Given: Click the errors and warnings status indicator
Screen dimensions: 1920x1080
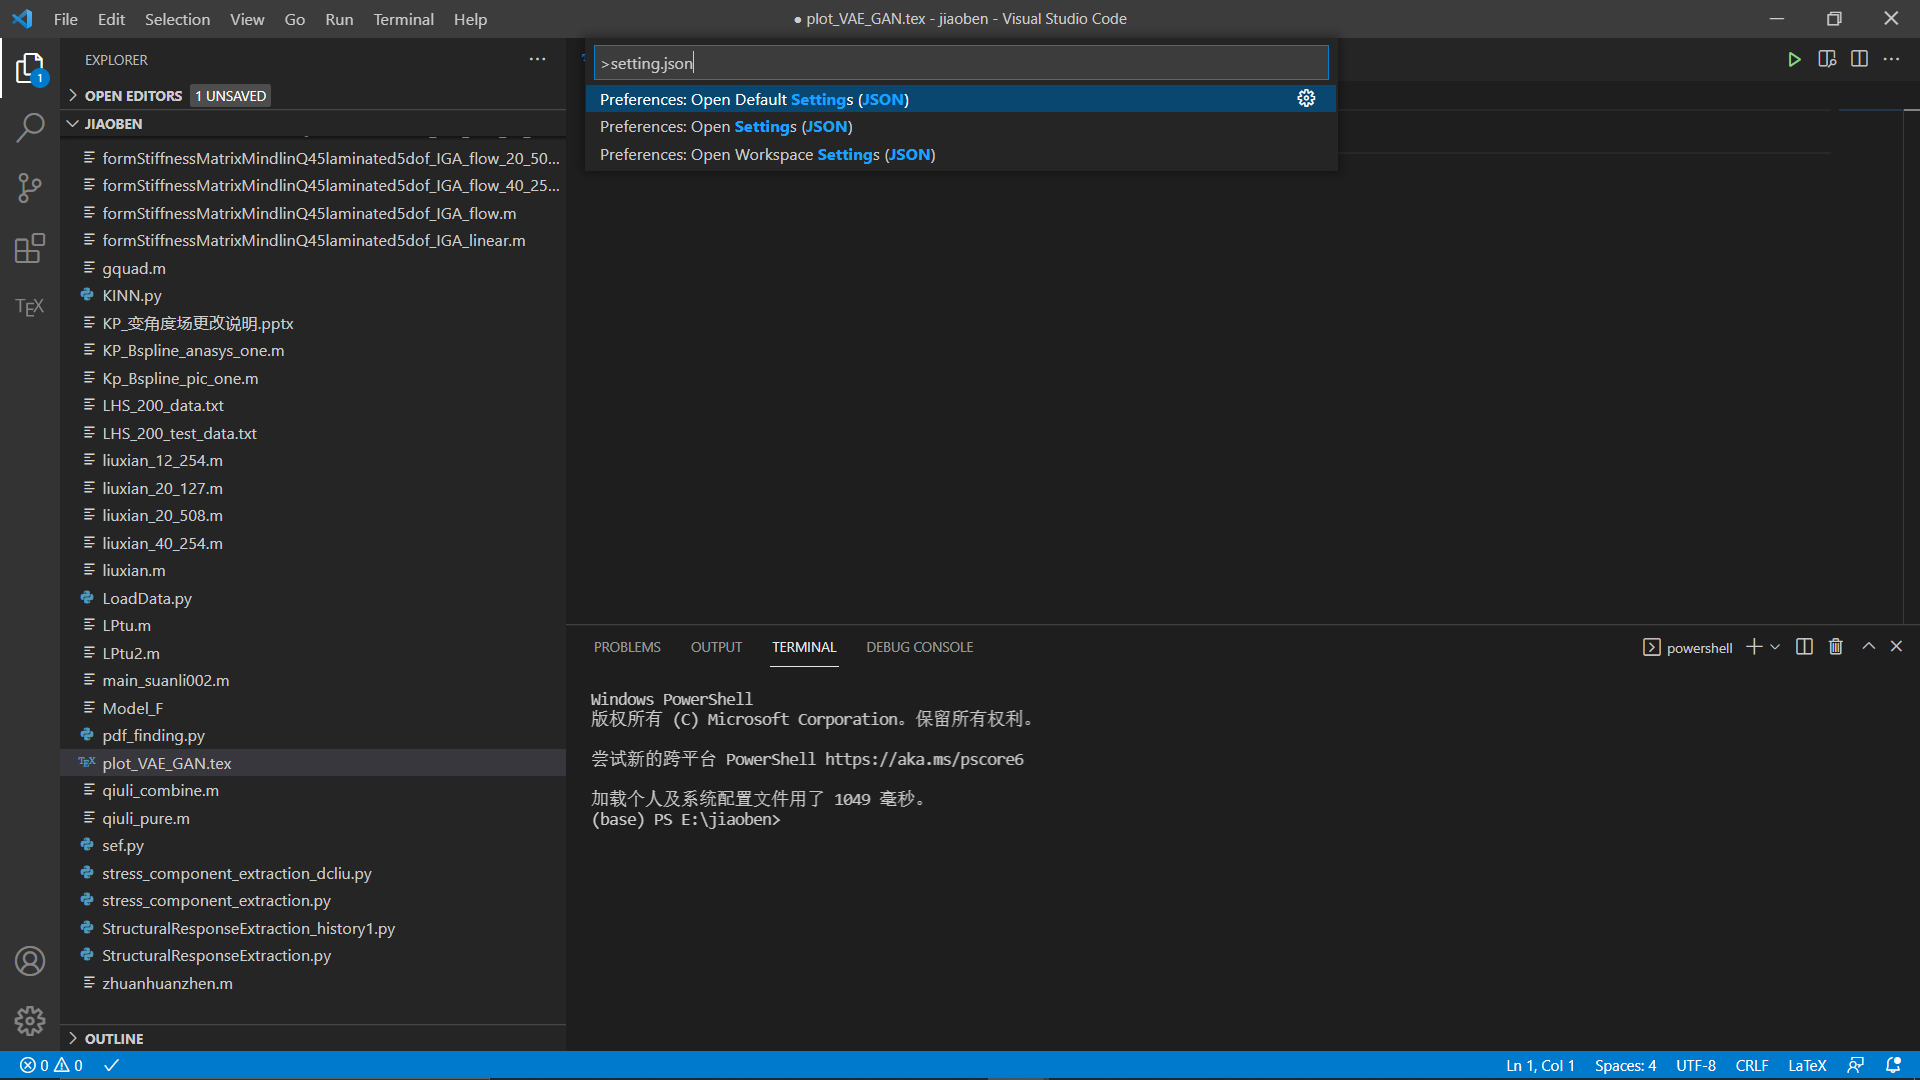Looking at the screenshot, I should point(52,1066).
